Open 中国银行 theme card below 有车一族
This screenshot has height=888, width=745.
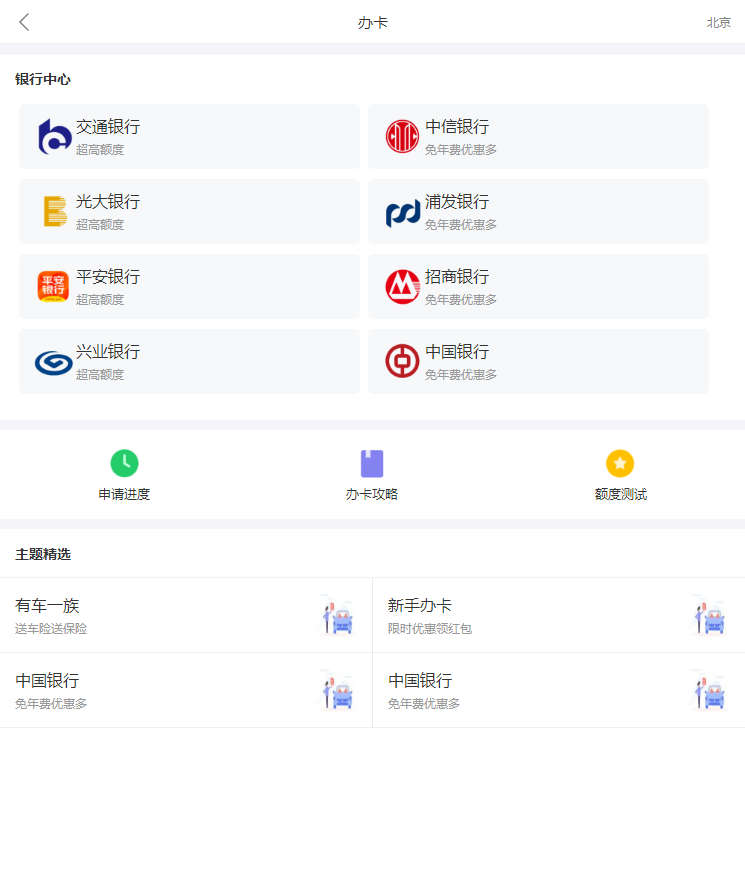[x=150, y=690]
